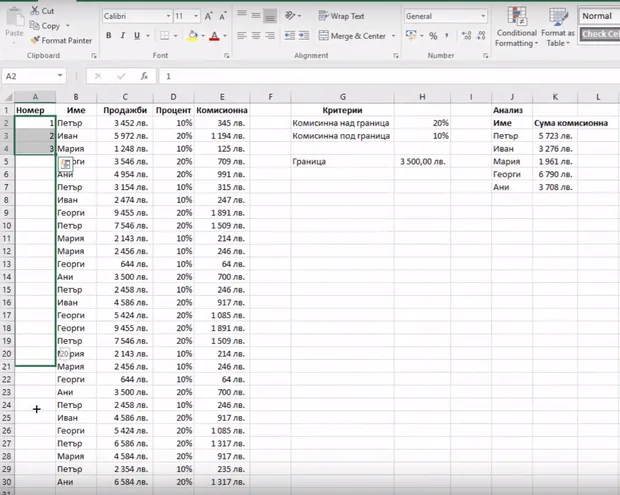This screenshot has height=495, width=620.
Task: Toggle Underline formatting
Action: [137, 36]
